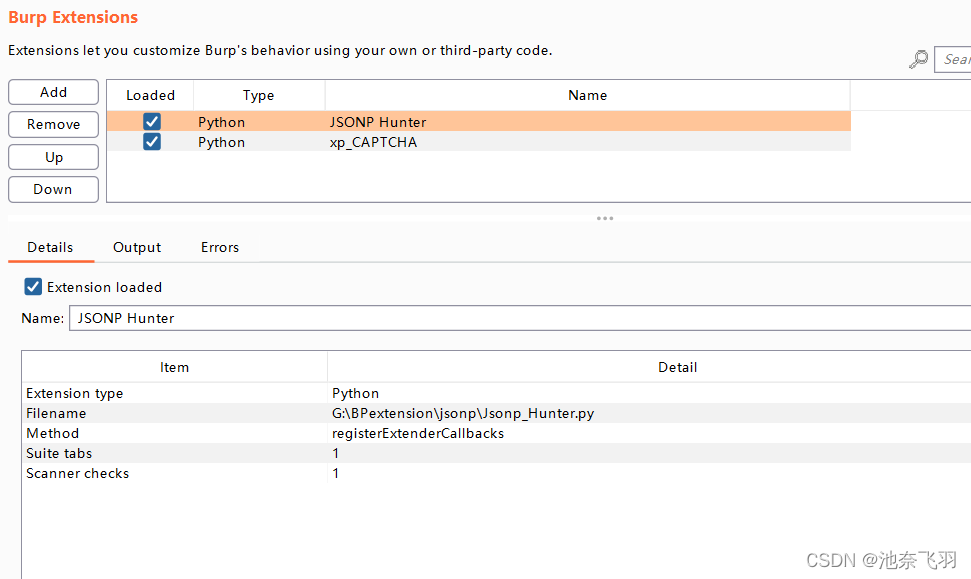Uncheck Loaded box for xp_CAPTCHA
Image resolution: width=971 pixels, height=579 pixels.
152,142
